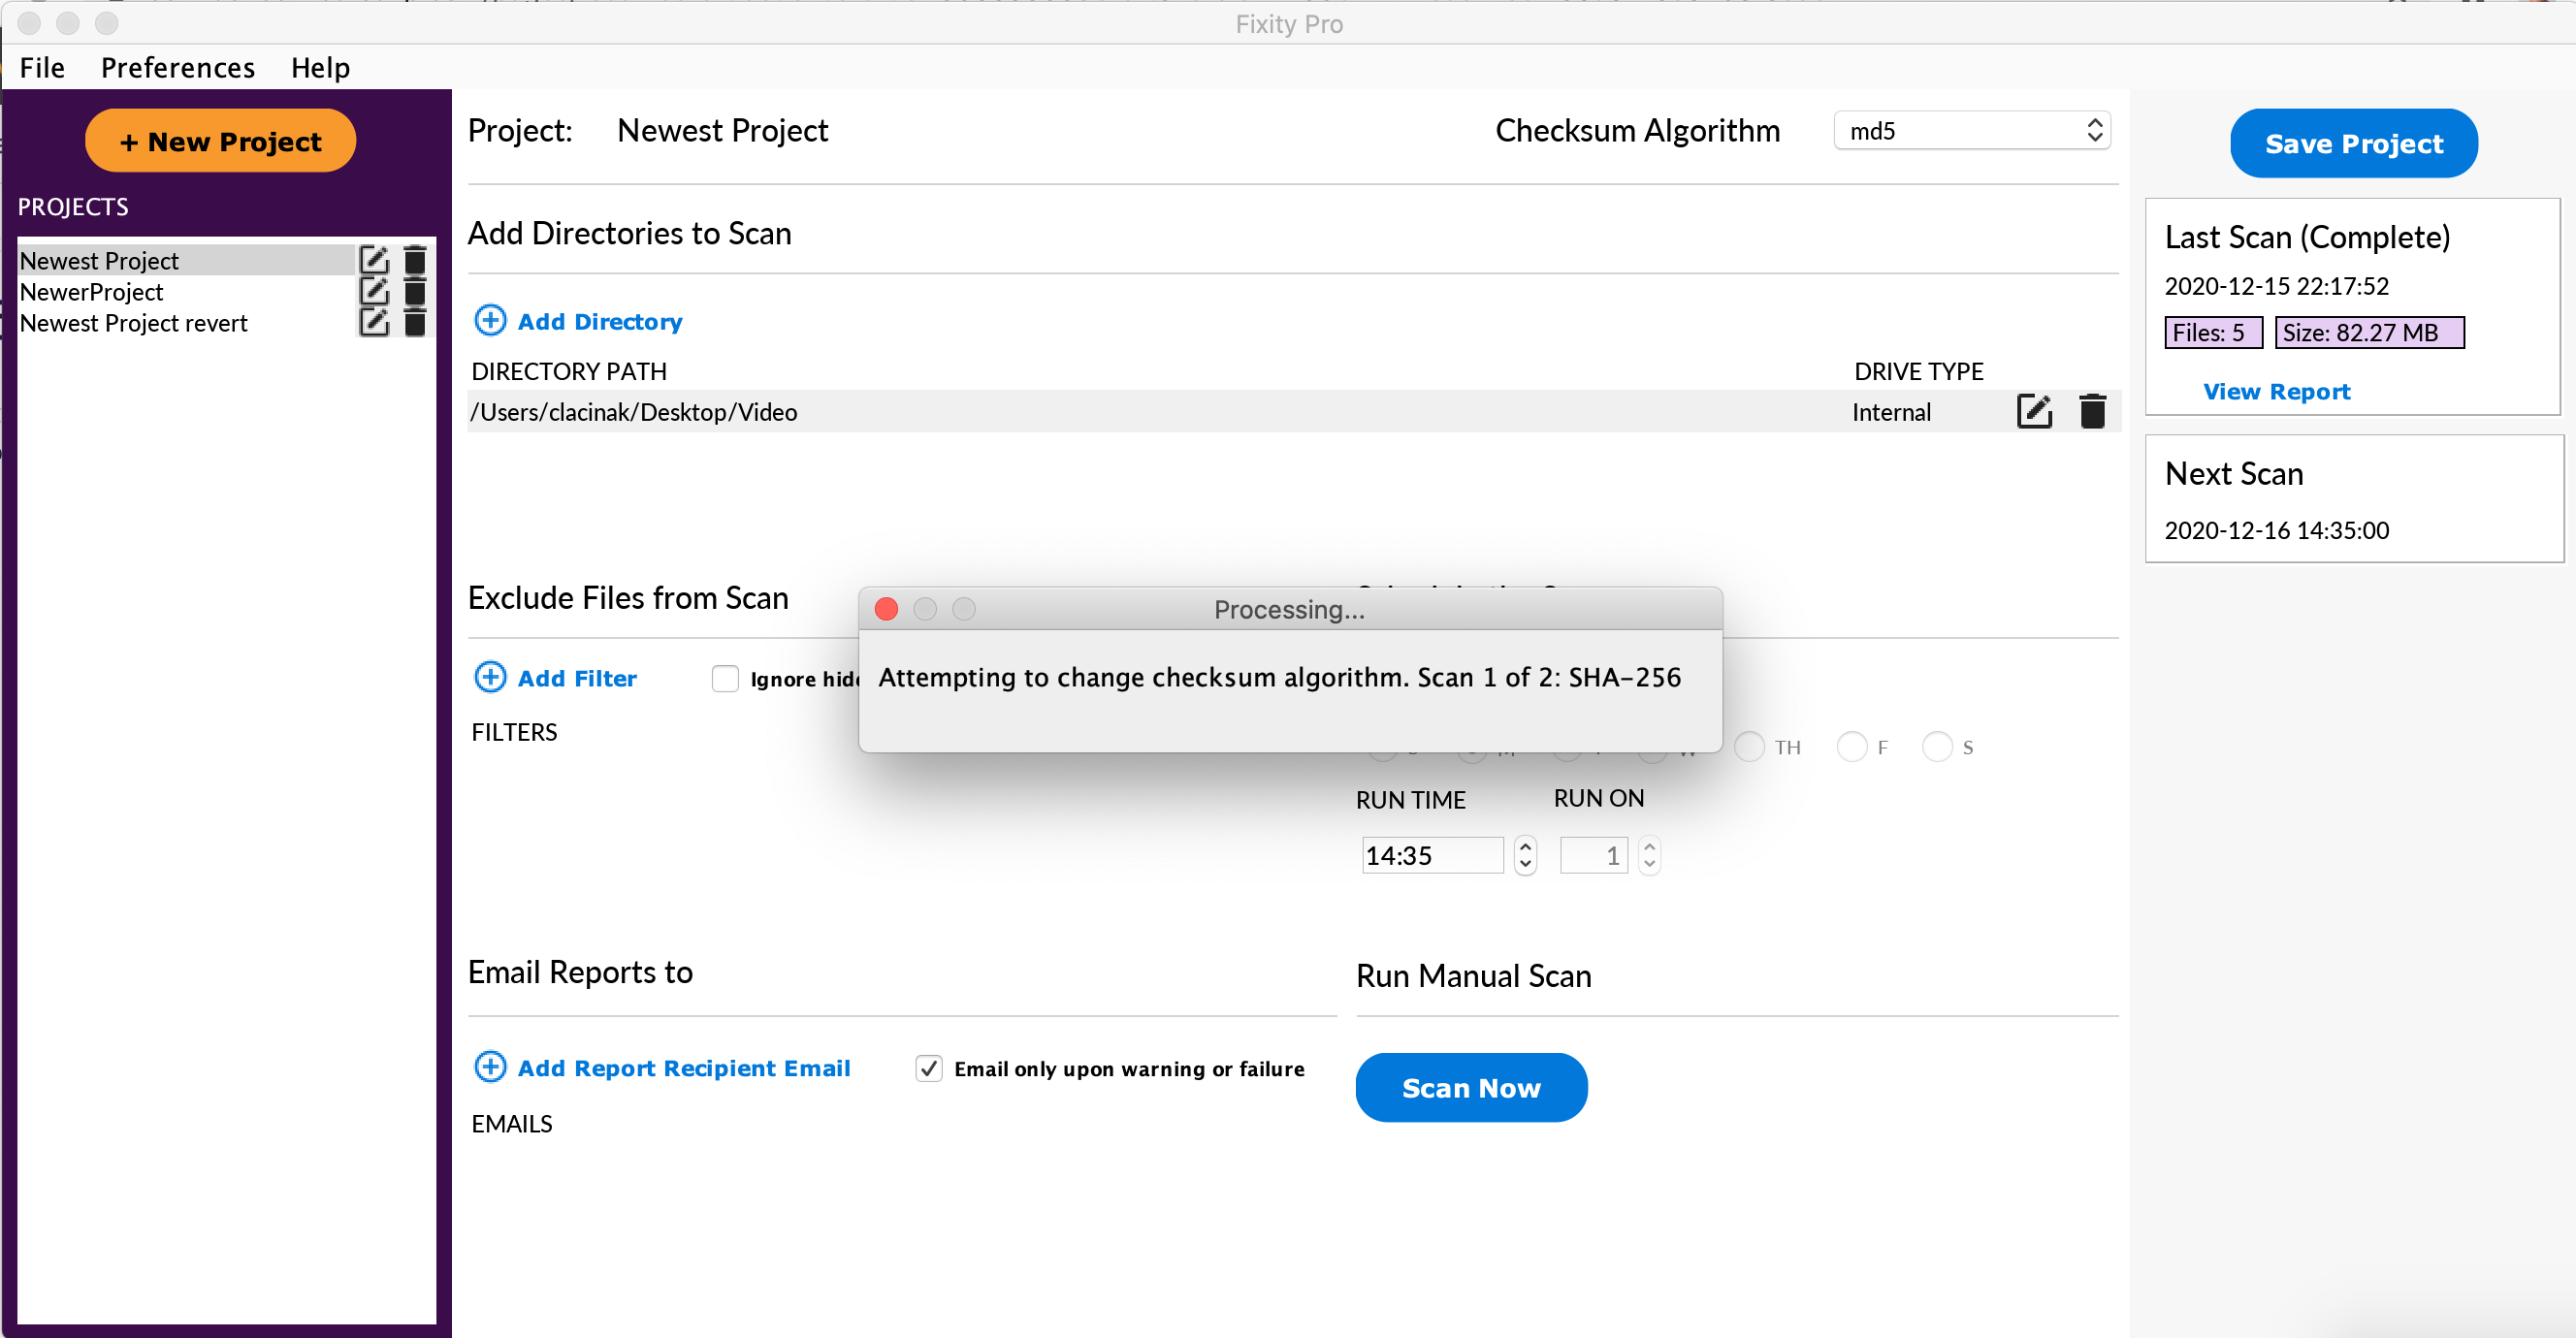Toggle Ignore hidden files checkbox
Viewport: 2576px width, 1338px height.
point(725,679)
